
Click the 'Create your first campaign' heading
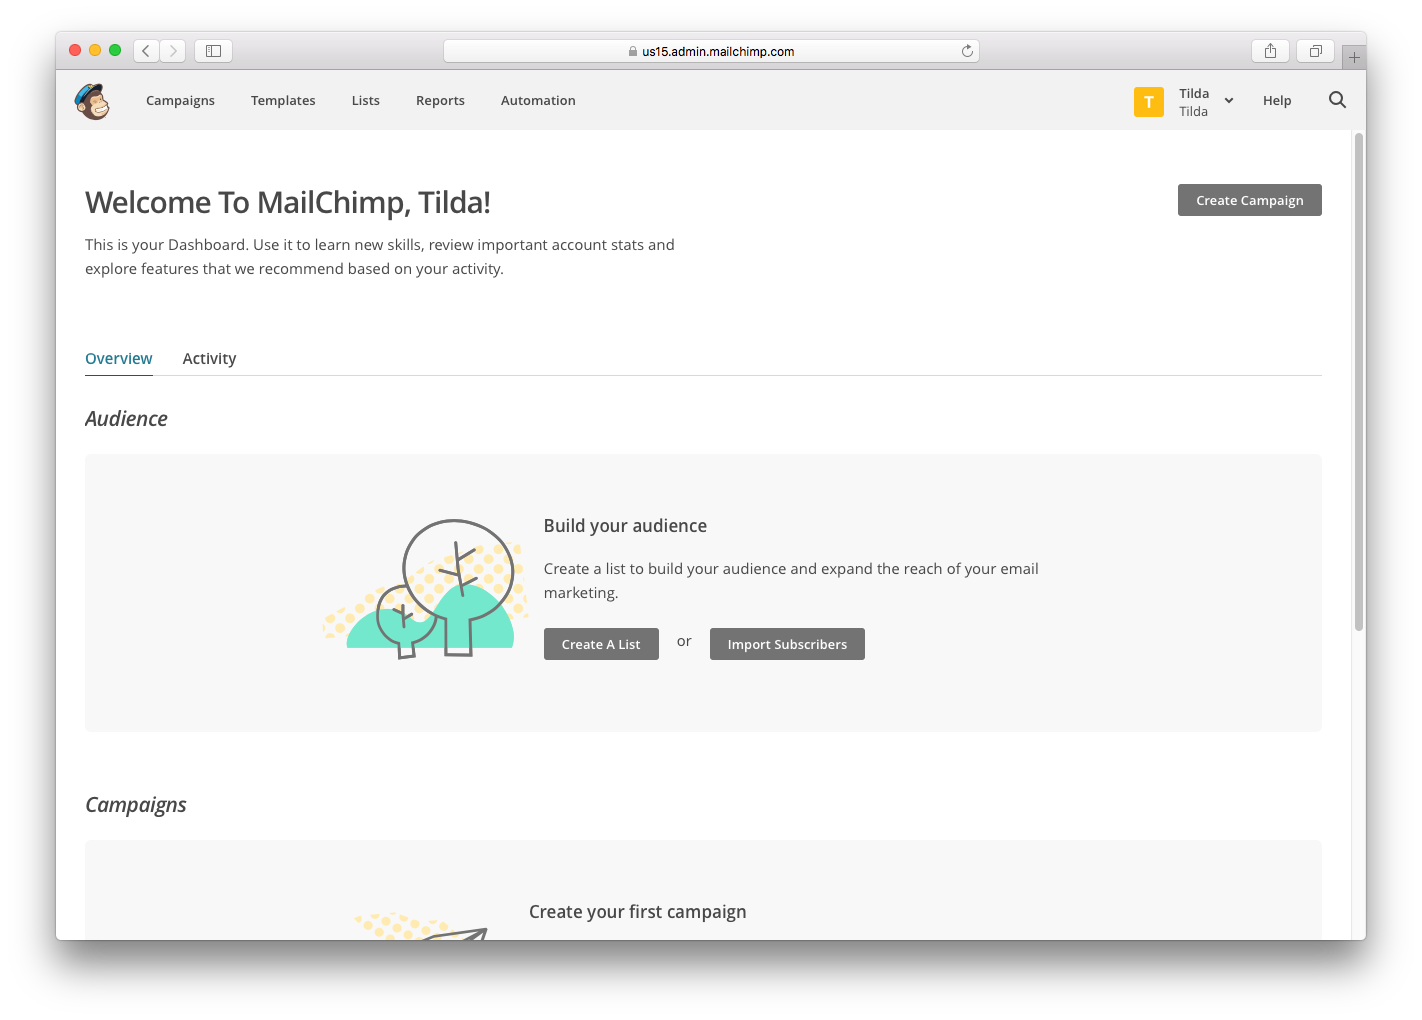[638, 912]
